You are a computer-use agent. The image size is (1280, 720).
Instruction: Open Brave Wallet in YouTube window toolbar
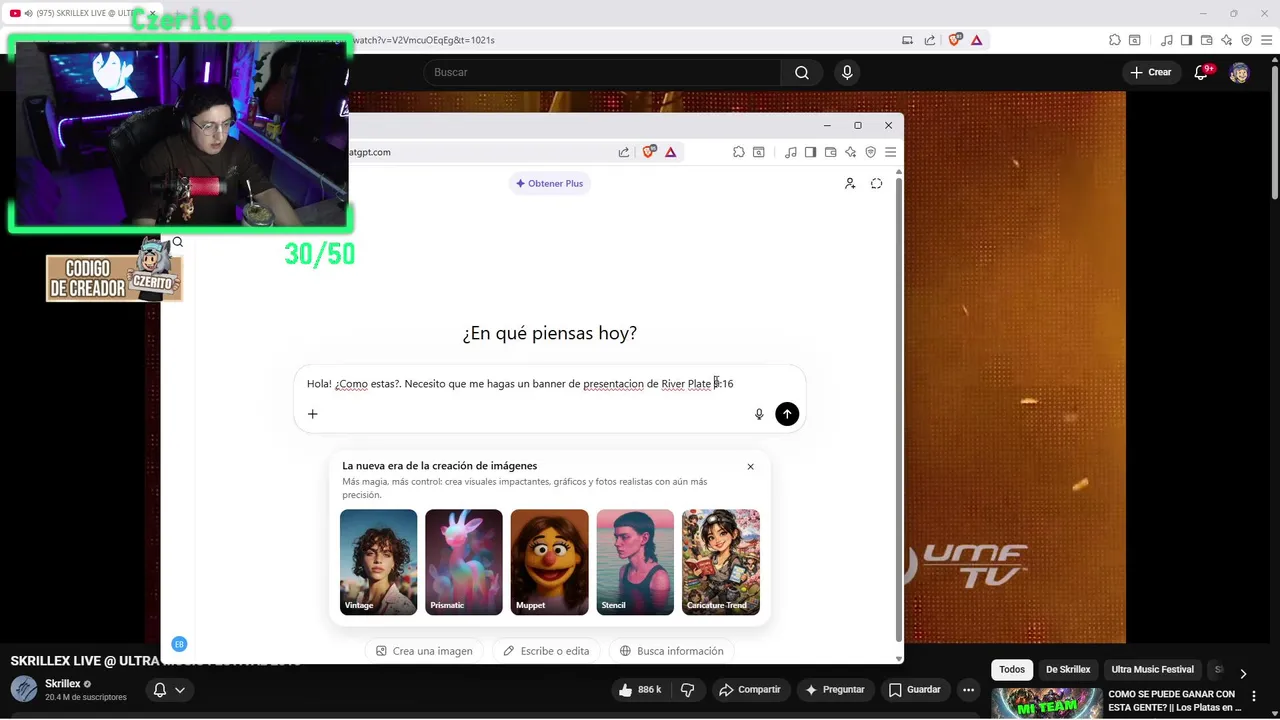point(1207,40)
